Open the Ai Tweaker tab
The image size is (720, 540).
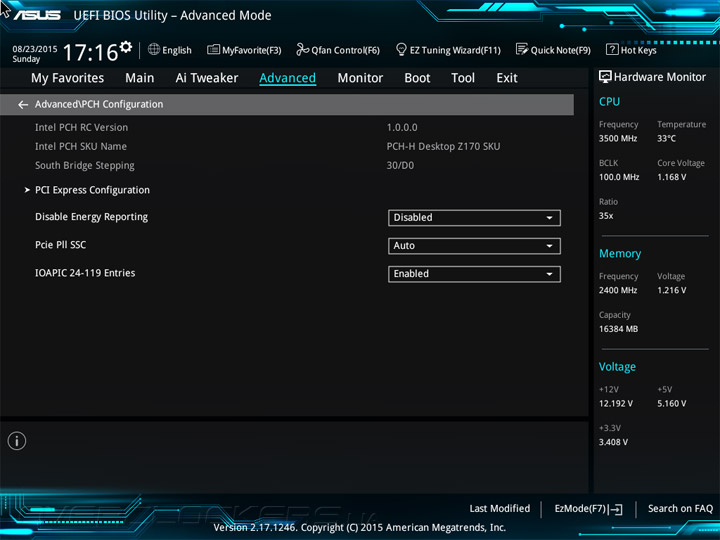click(207, 78)
